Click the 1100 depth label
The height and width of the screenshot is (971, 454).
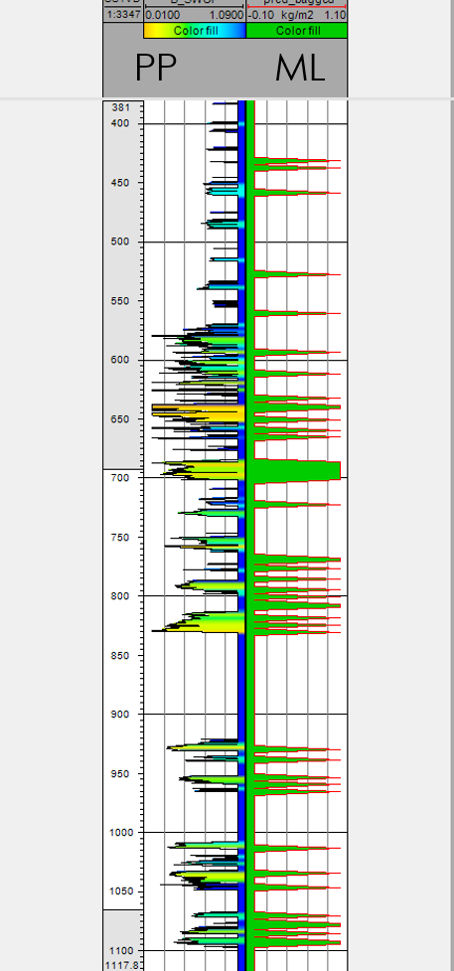(x=120, y=951)
